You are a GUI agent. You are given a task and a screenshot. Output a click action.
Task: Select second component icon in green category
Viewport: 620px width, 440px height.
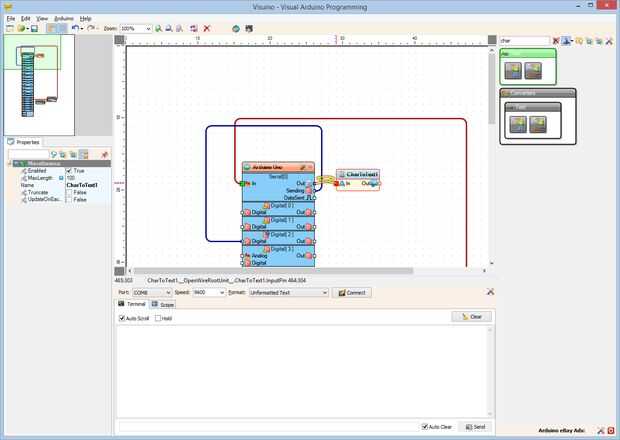533,71
